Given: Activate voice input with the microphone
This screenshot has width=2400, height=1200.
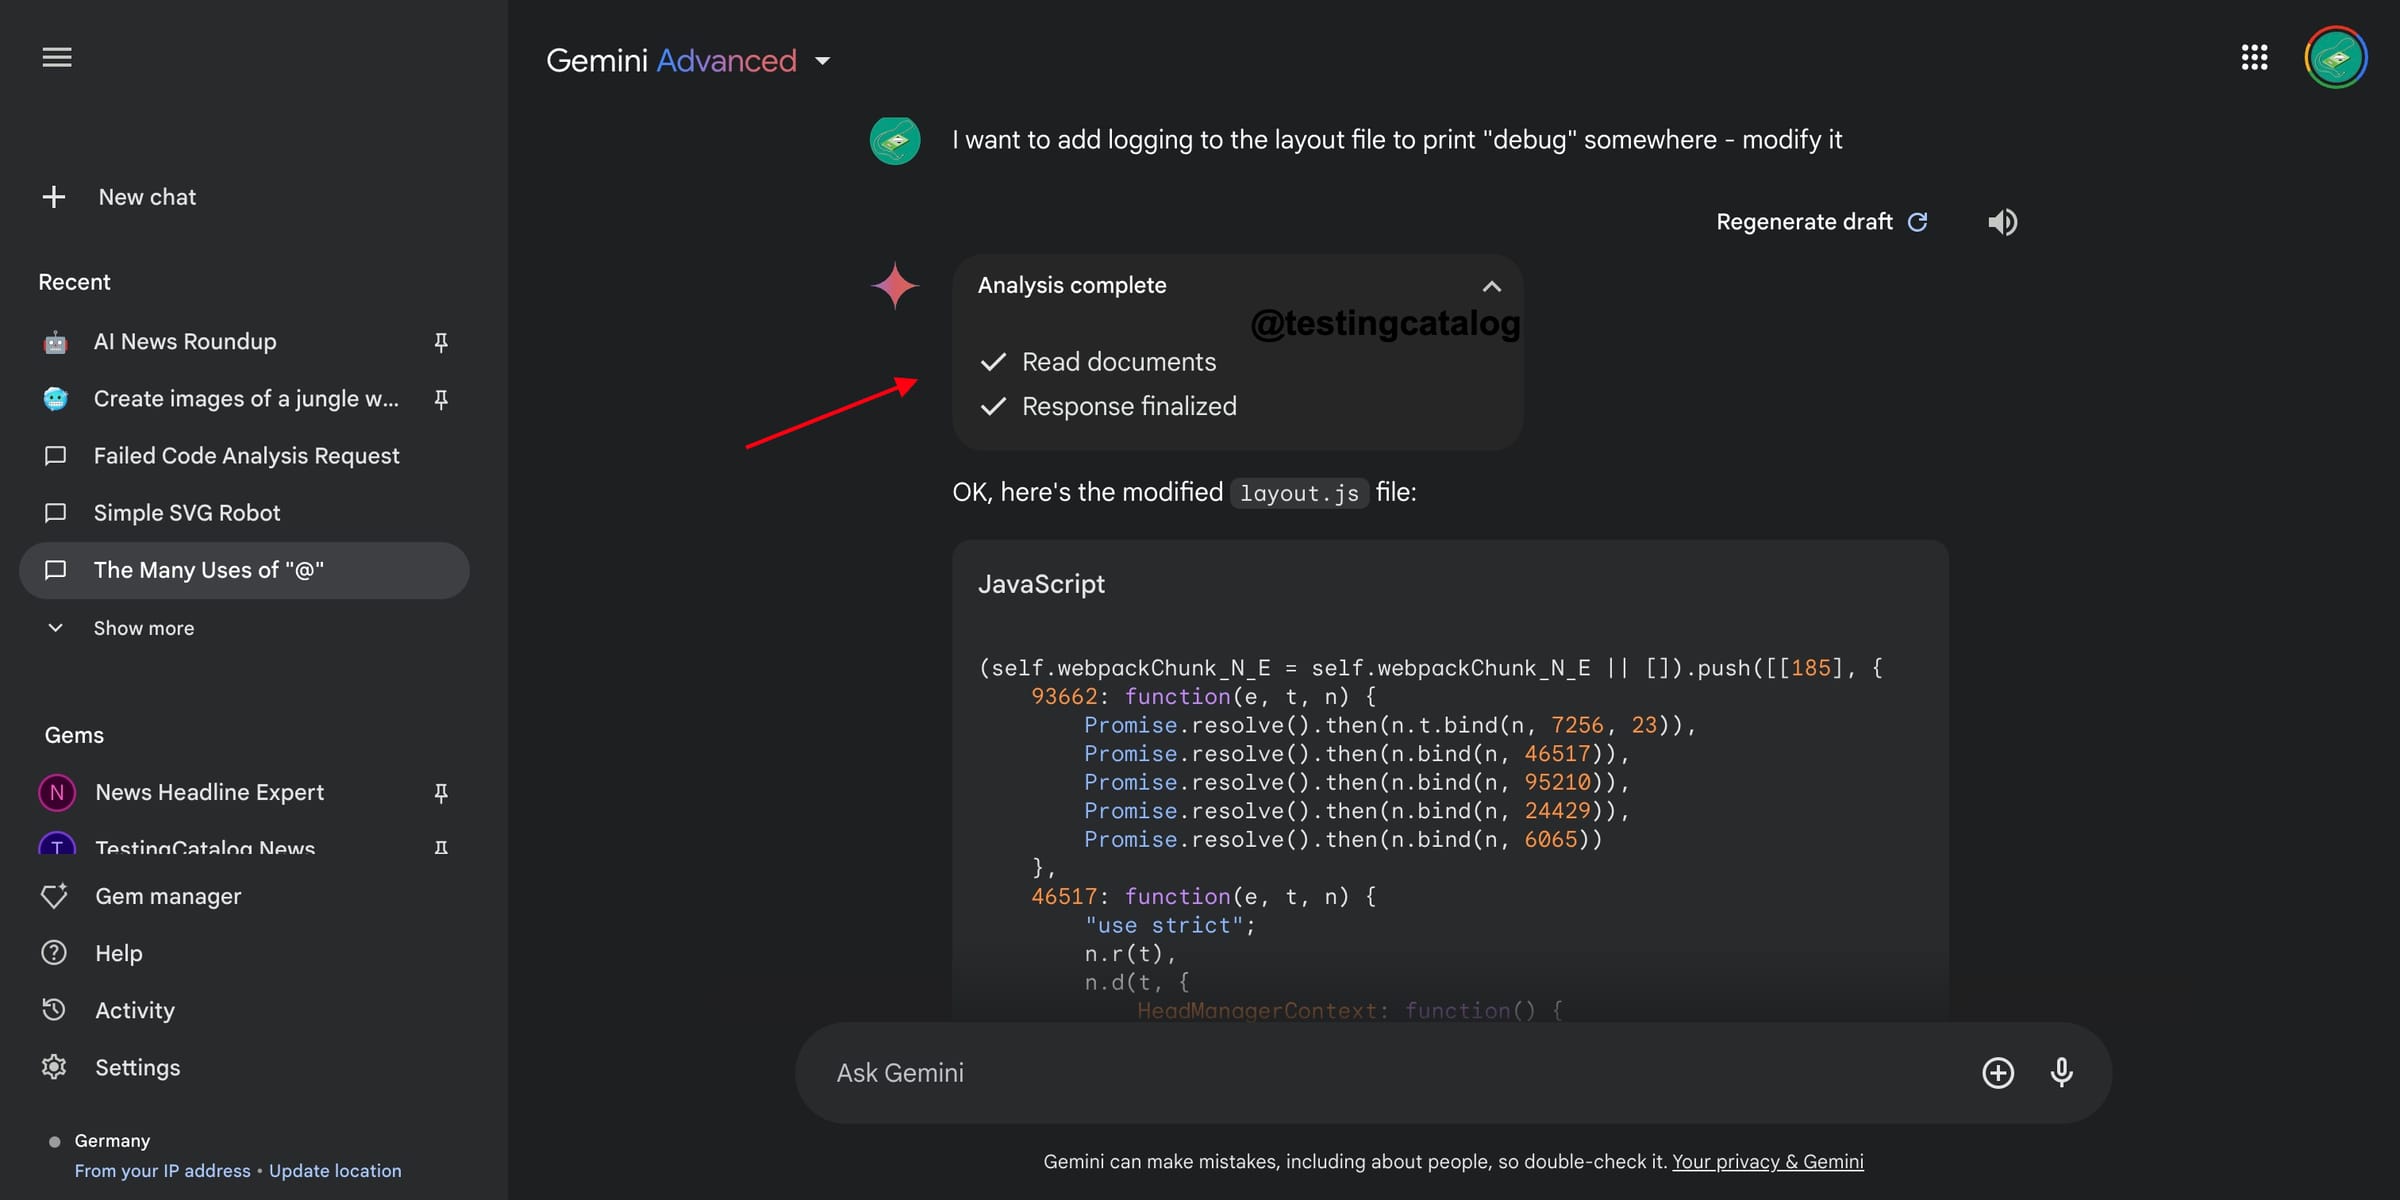Looking at the screenshot, I should pos(2062,1072).
